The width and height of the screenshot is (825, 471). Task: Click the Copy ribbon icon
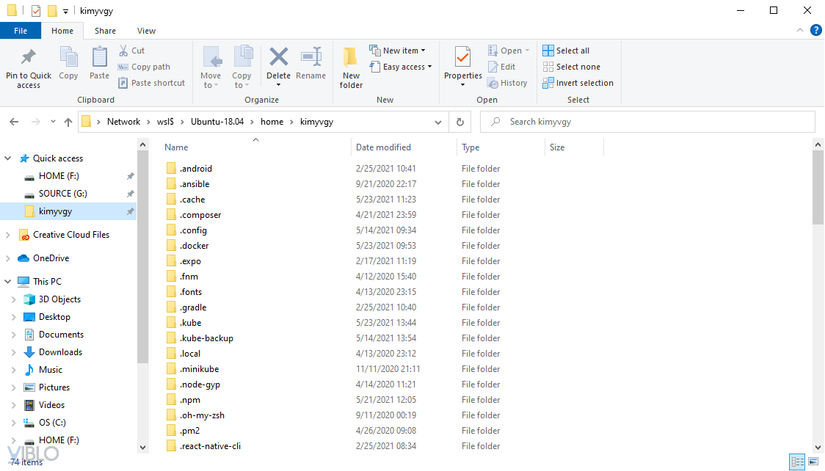point(68,57)
